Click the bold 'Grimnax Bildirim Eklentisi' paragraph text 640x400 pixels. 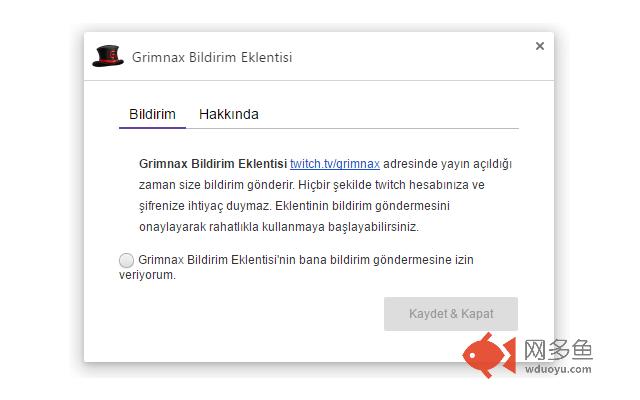coord(213,164)
